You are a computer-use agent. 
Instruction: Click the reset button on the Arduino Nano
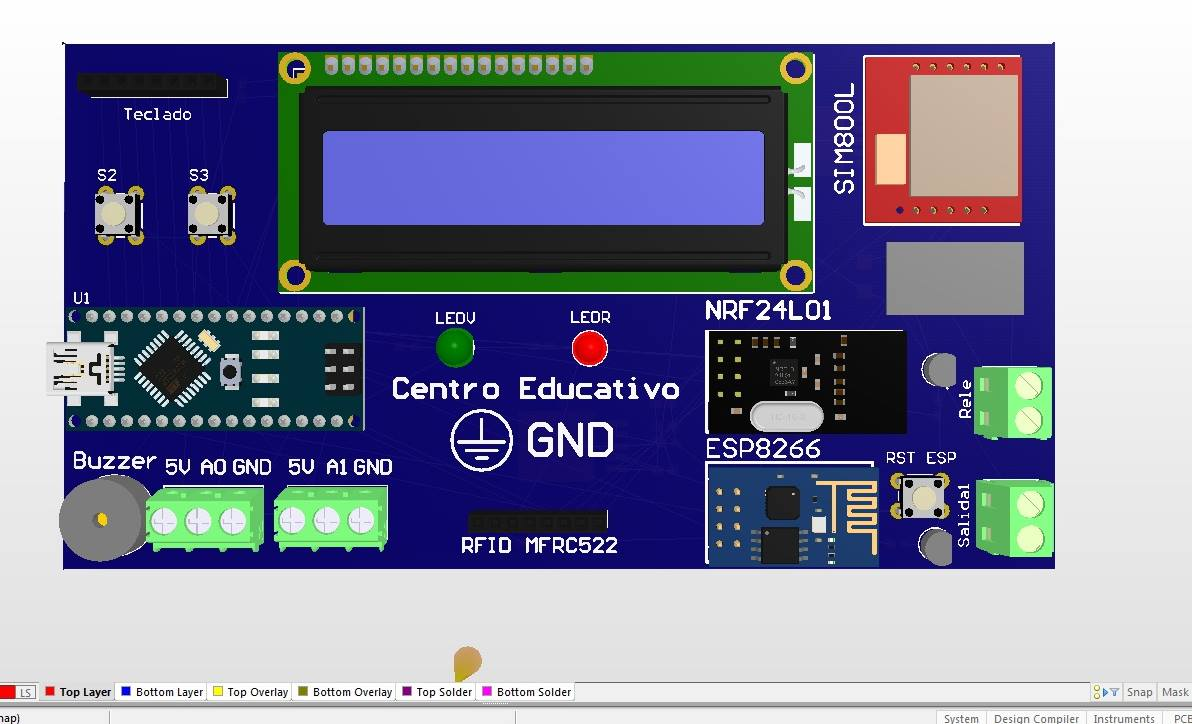[230, 372]
